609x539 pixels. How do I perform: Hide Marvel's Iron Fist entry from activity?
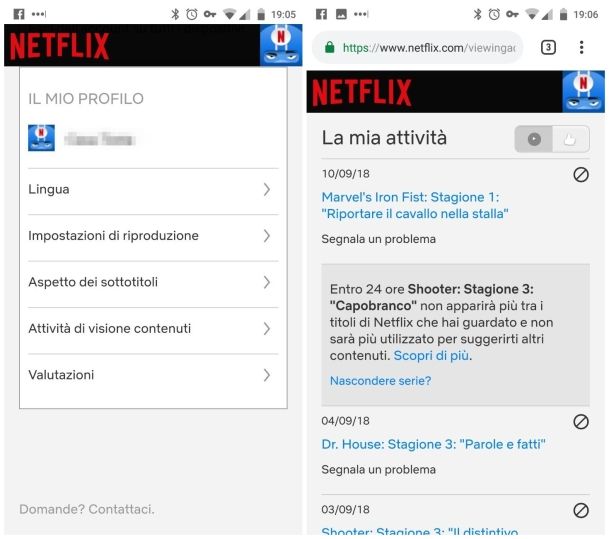581,175
